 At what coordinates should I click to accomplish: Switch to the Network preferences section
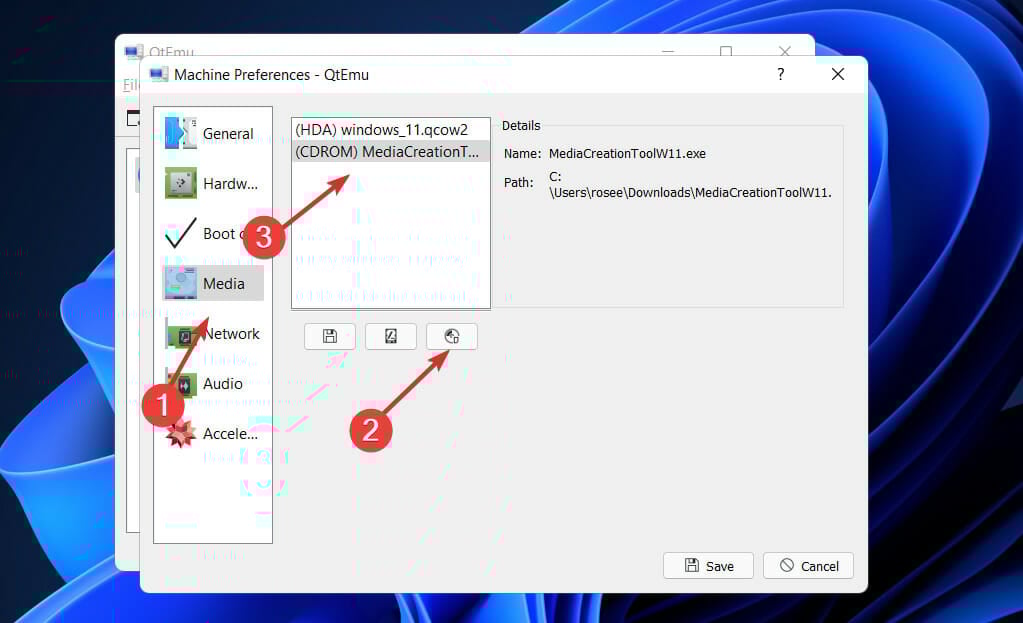(x=213, y=333)
